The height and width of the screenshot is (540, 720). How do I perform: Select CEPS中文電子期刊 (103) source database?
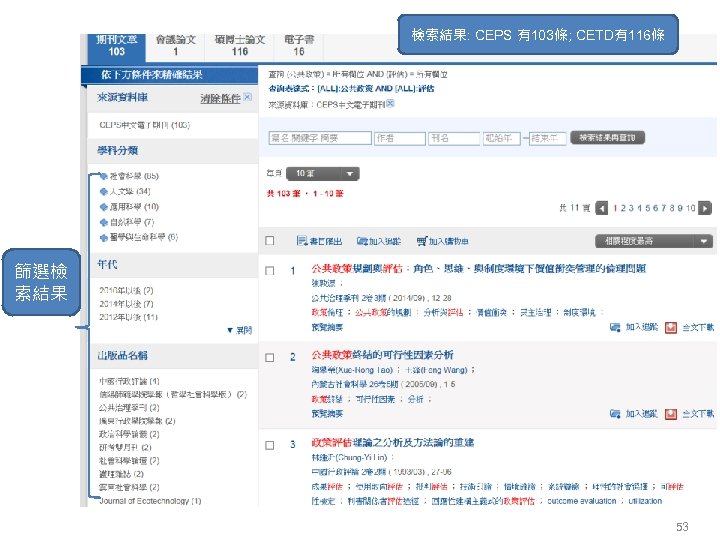[145, 125]
